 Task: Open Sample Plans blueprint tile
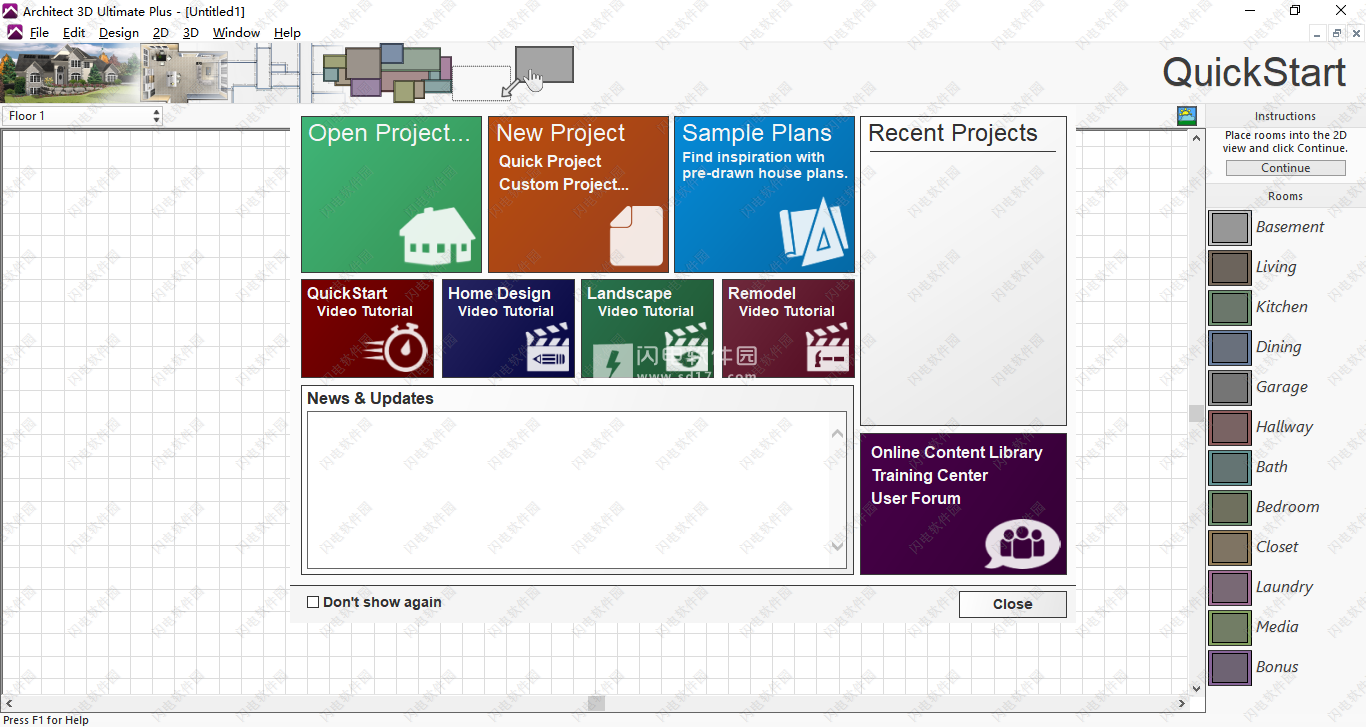(764, 194)
